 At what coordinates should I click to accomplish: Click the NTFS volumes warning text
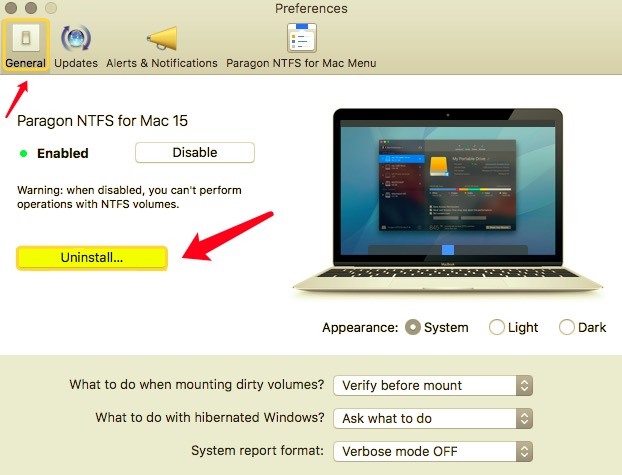pyautogui.click(x=129, y=197)
